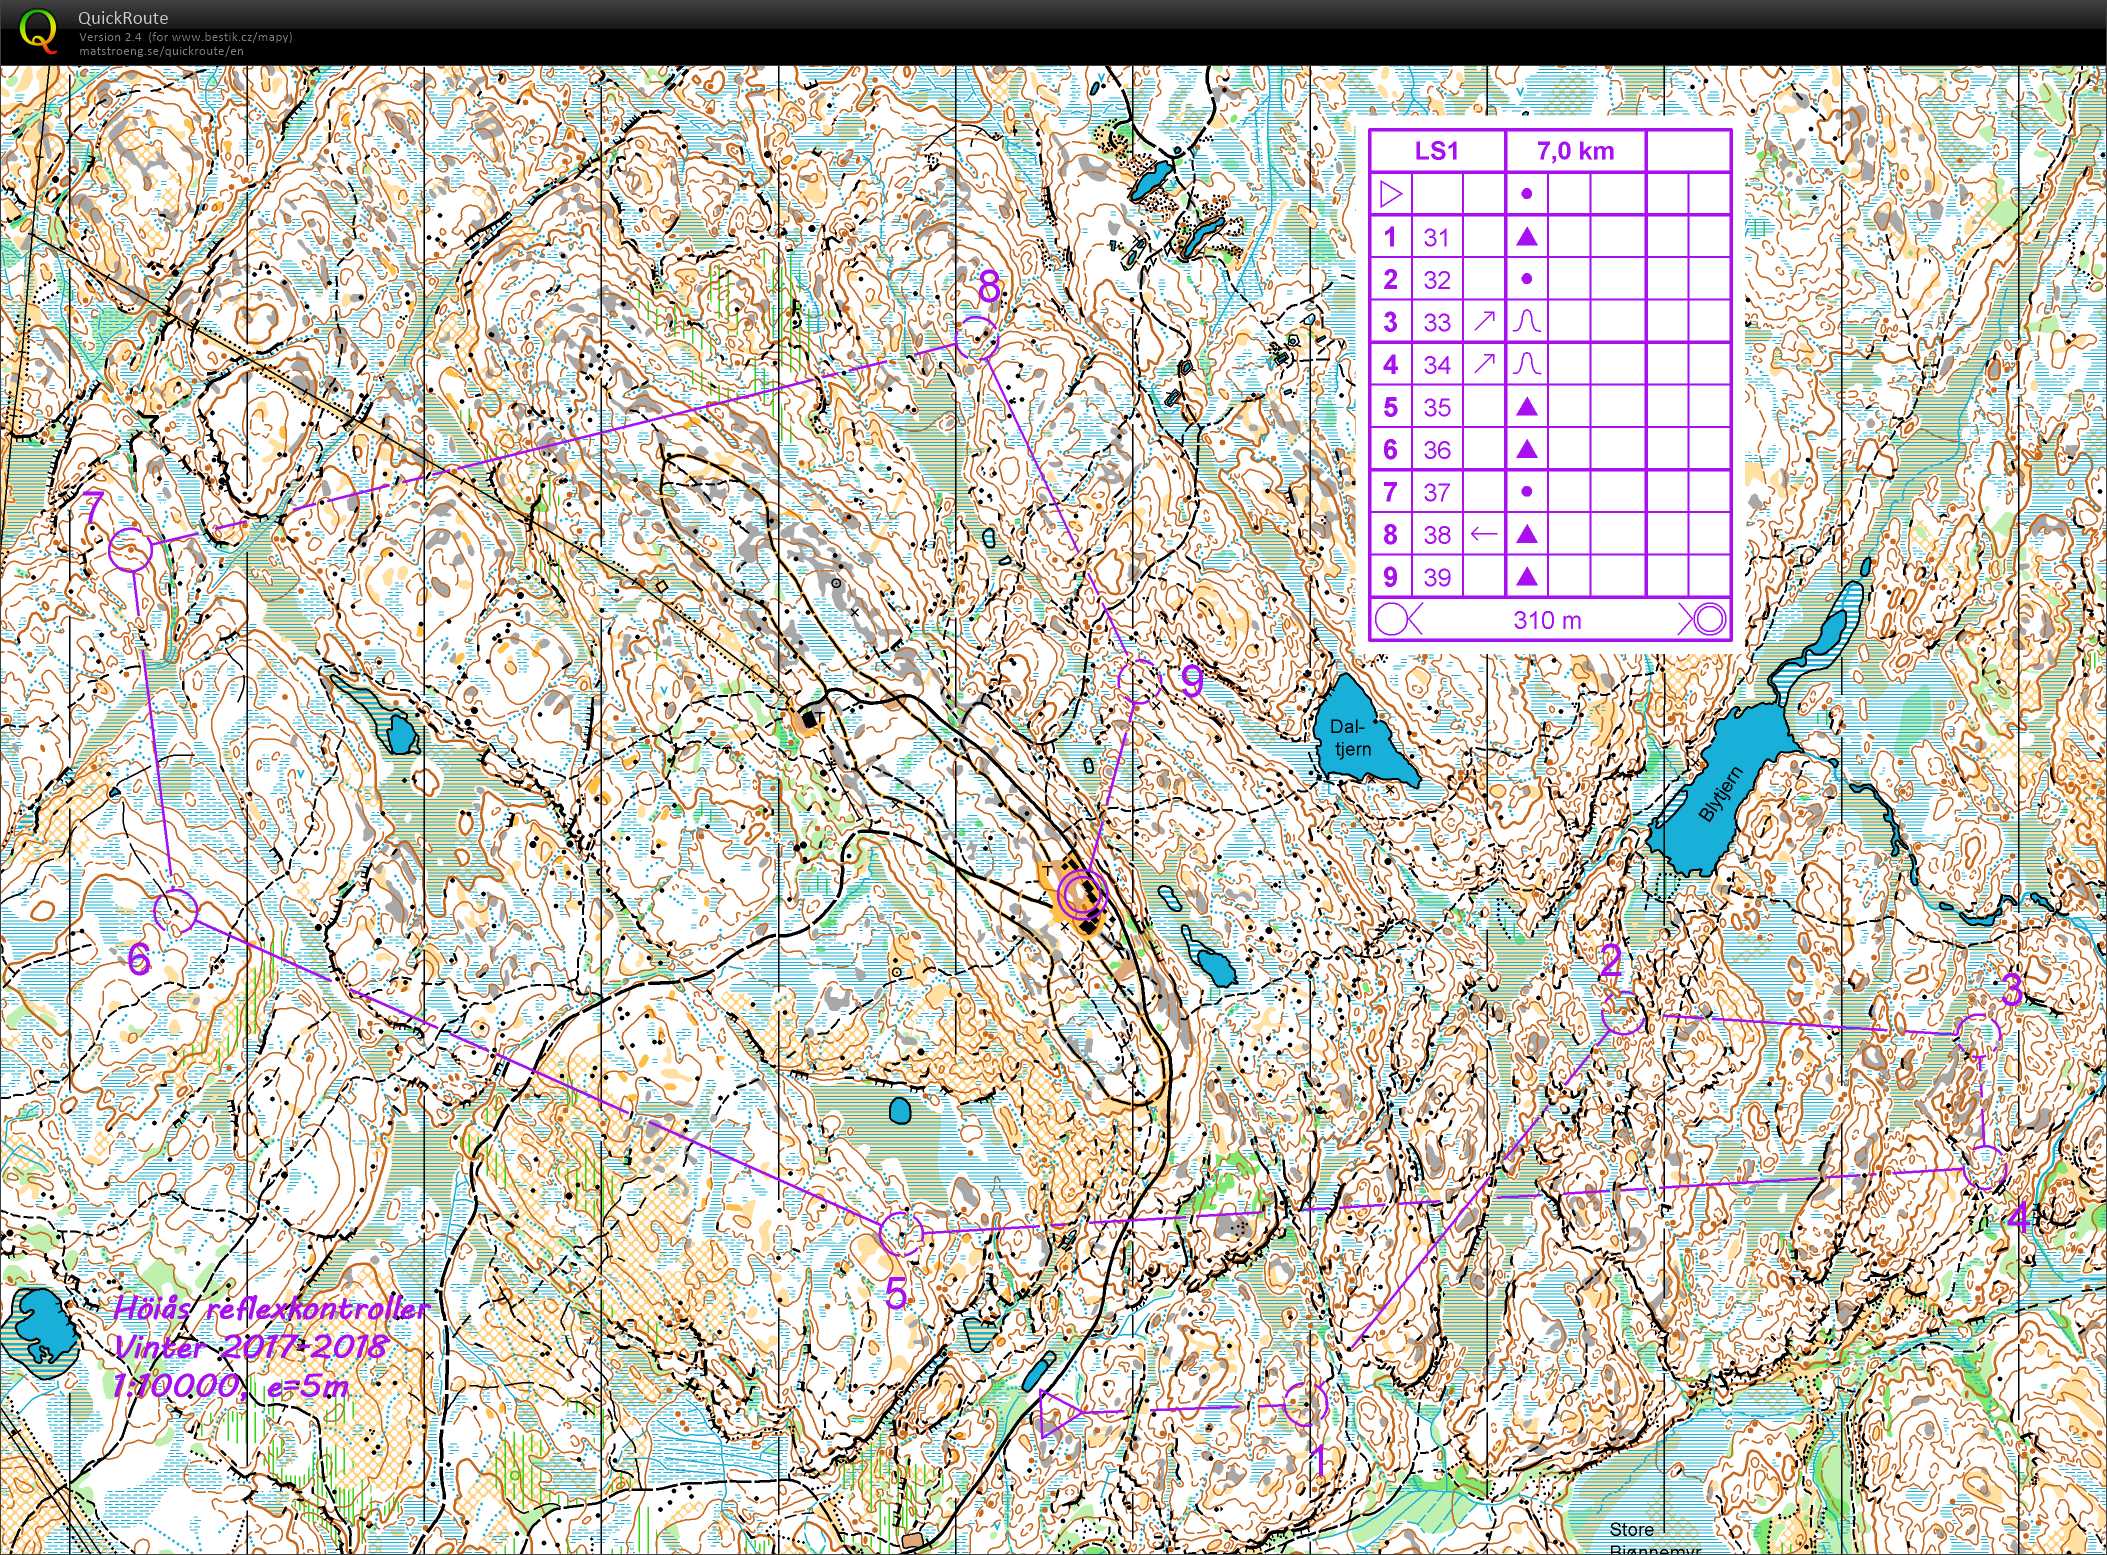Viewport: 2107px width, 1555px height.
Task: Click the 310 m finish distance text
Action: 1548,620
